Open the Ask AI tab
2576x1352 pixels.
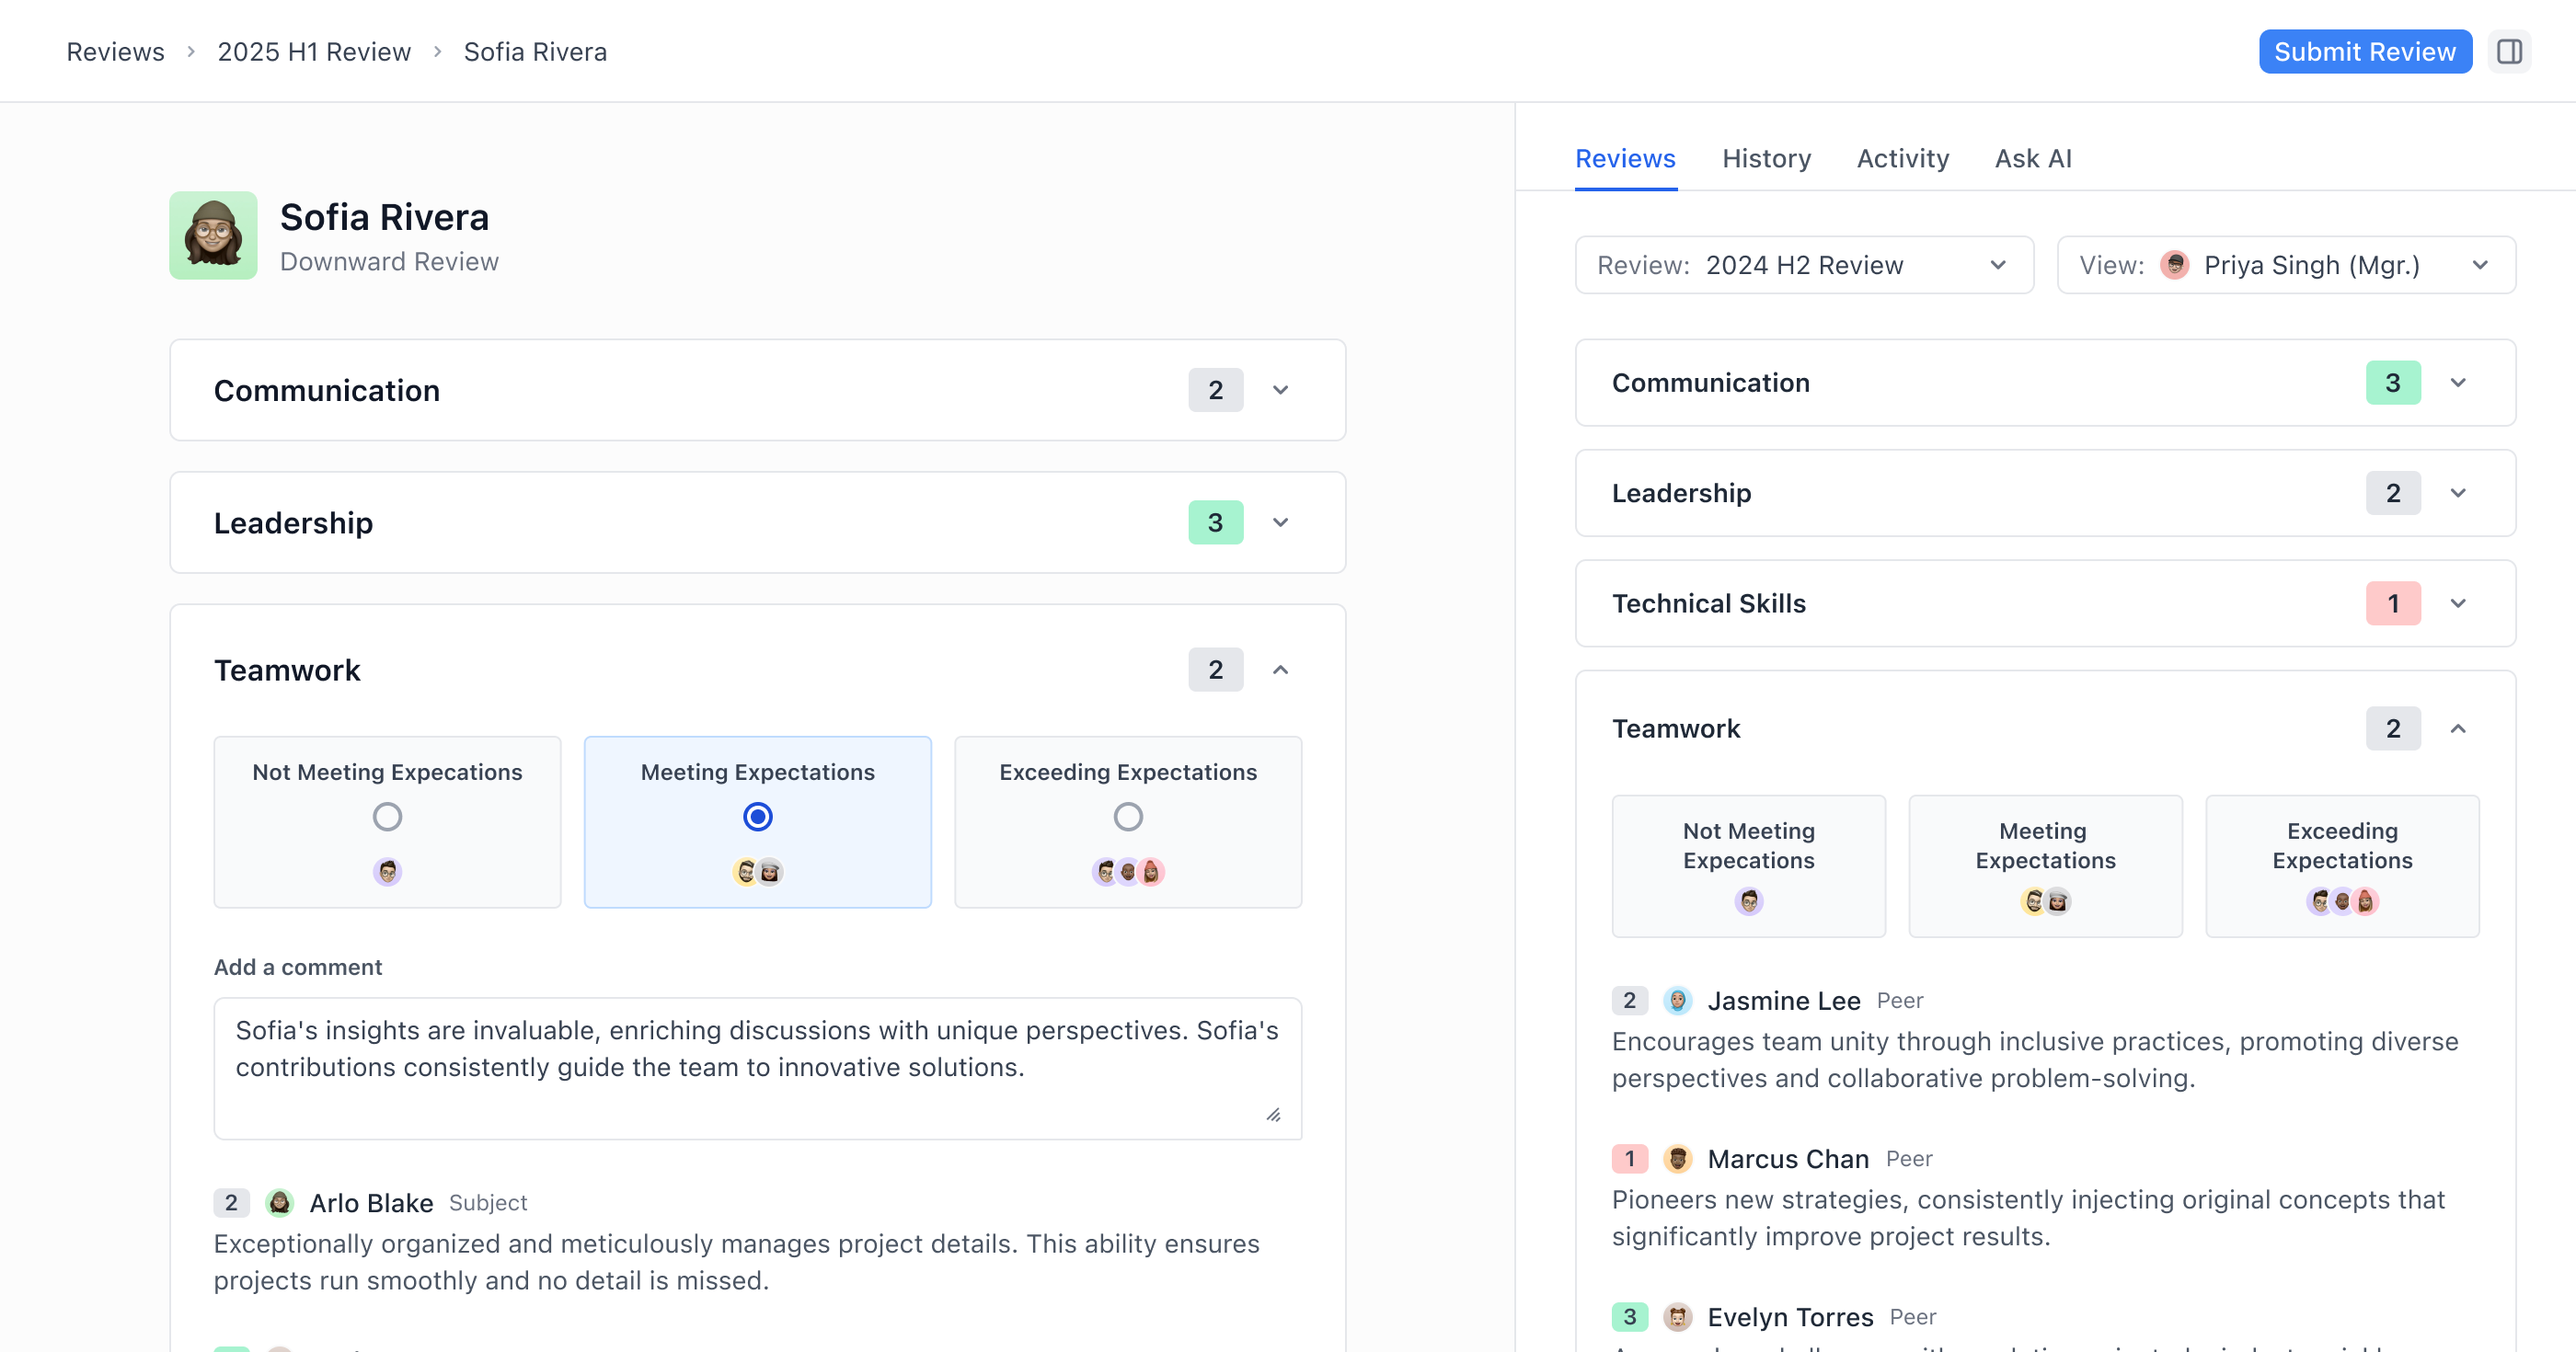(2033, 158)
